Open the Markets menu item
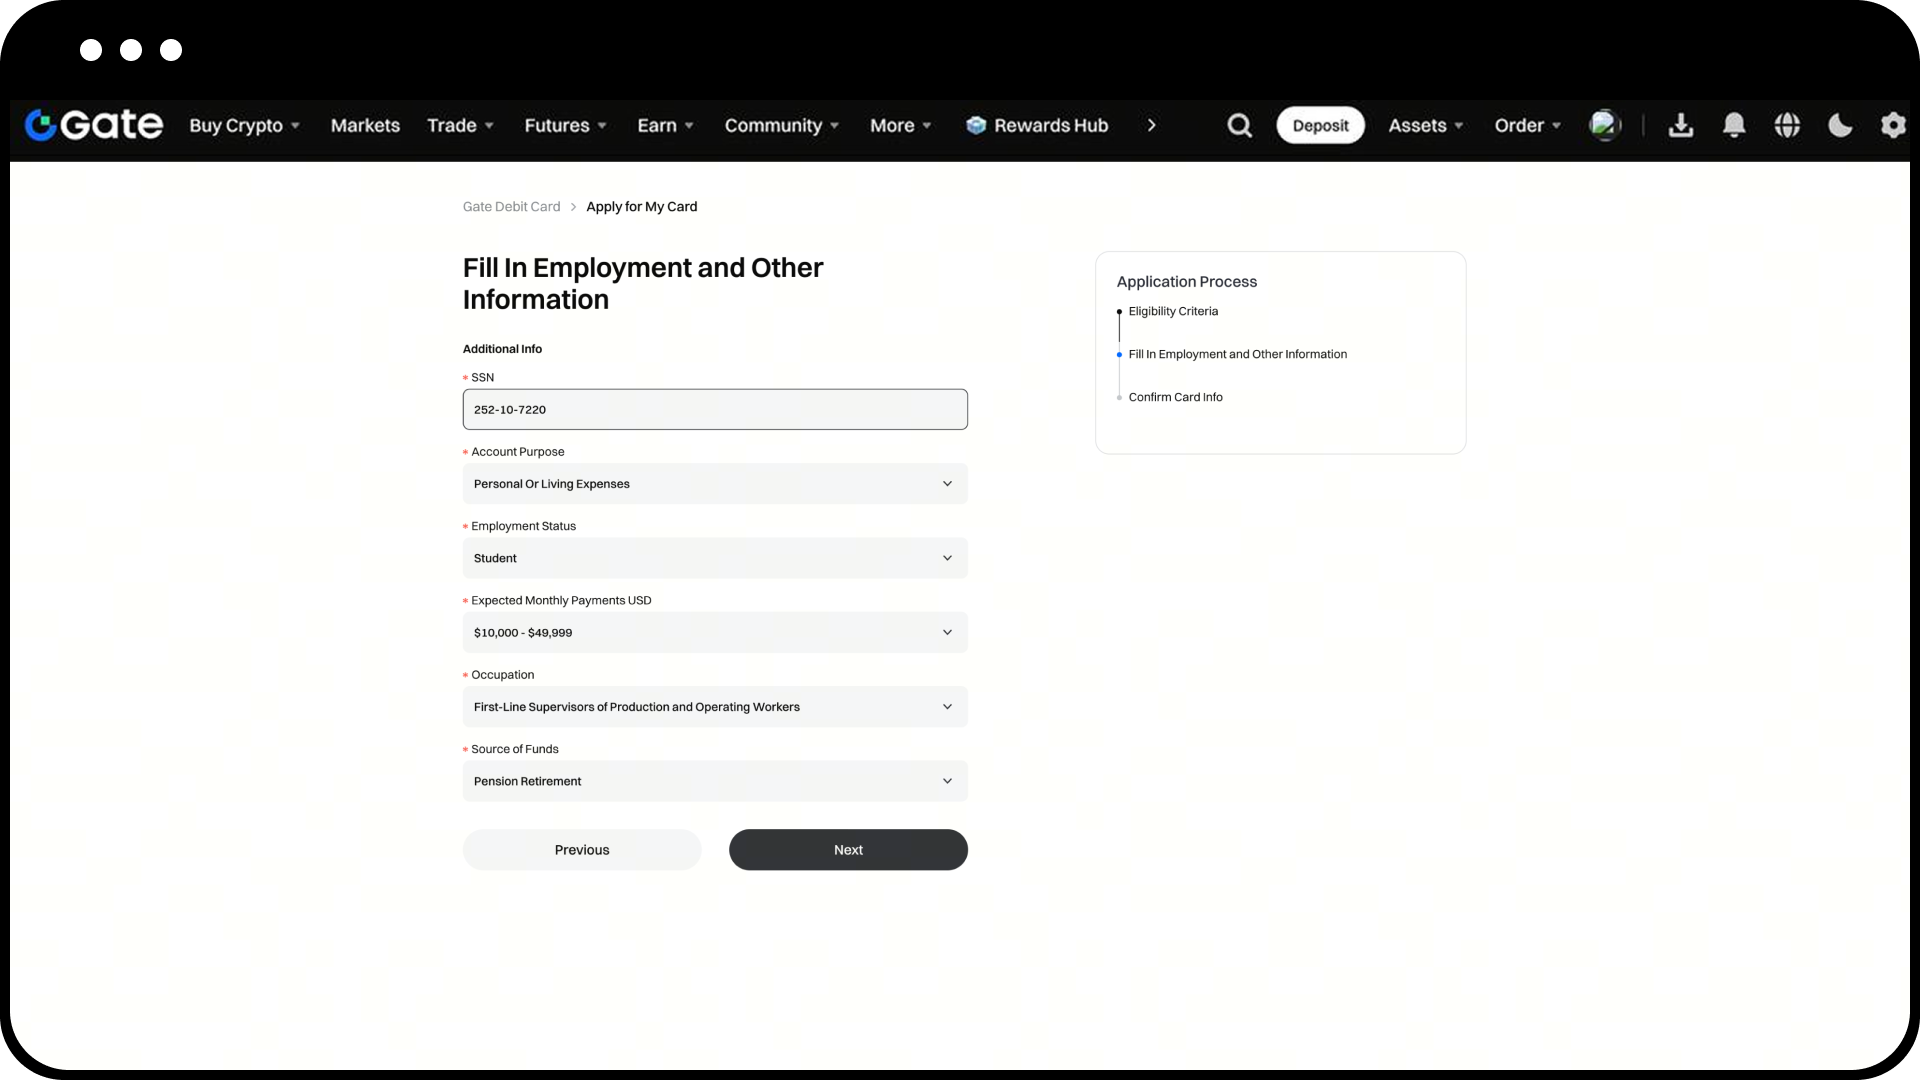This screenshot has width=1920, height=1080. click(365, 125)
